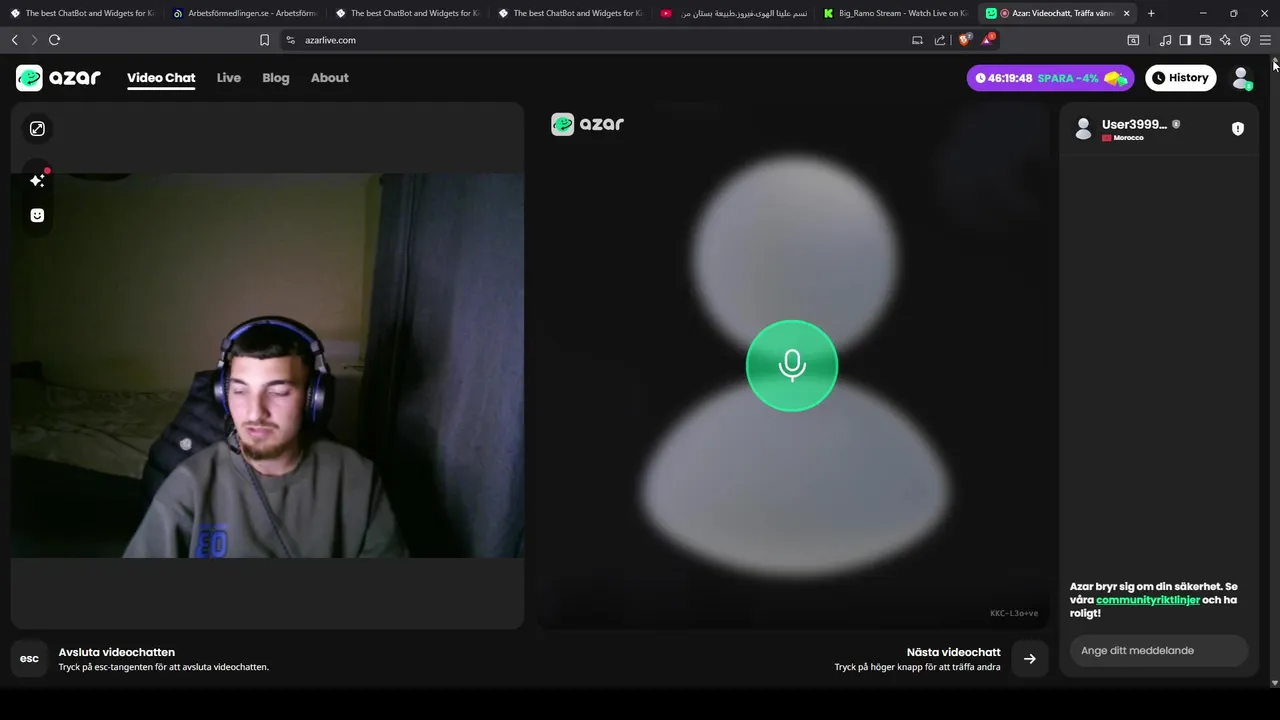Open the Brave Shields lion icon
The width and height of the screenshot is (1280, 720).
(965, 40)
